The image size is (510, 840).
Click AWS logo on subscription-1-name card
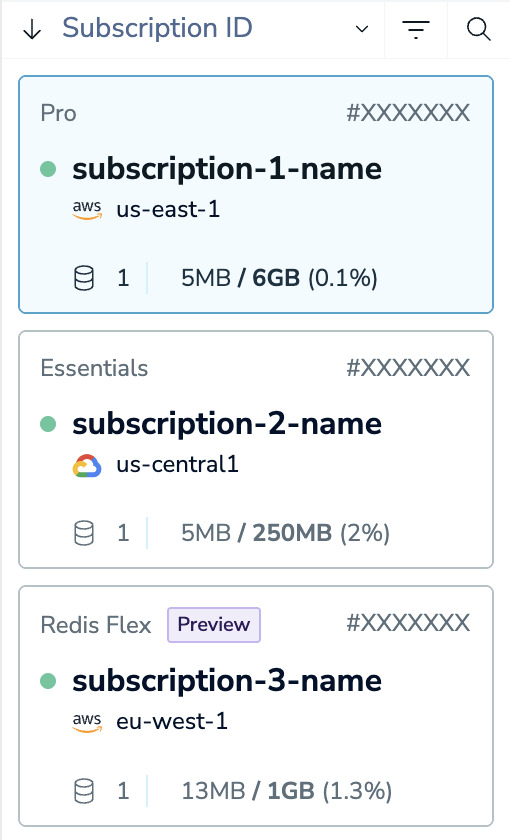click(87, 209)
